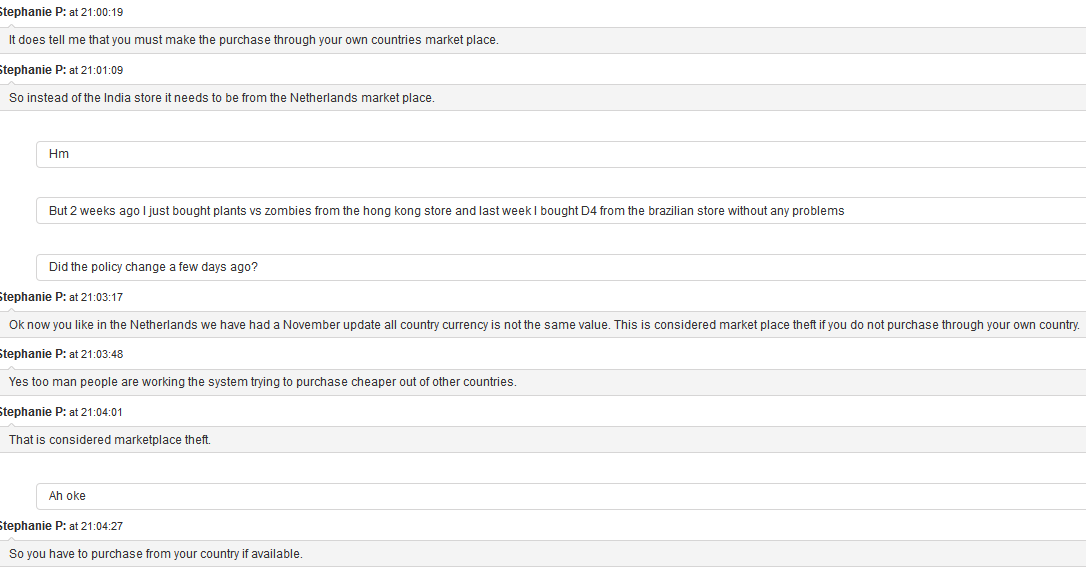The image size is (1086, 584).
Task: Click the 21:04:27 timestamp
Action: pyautogui.click(x=96, y=526)
